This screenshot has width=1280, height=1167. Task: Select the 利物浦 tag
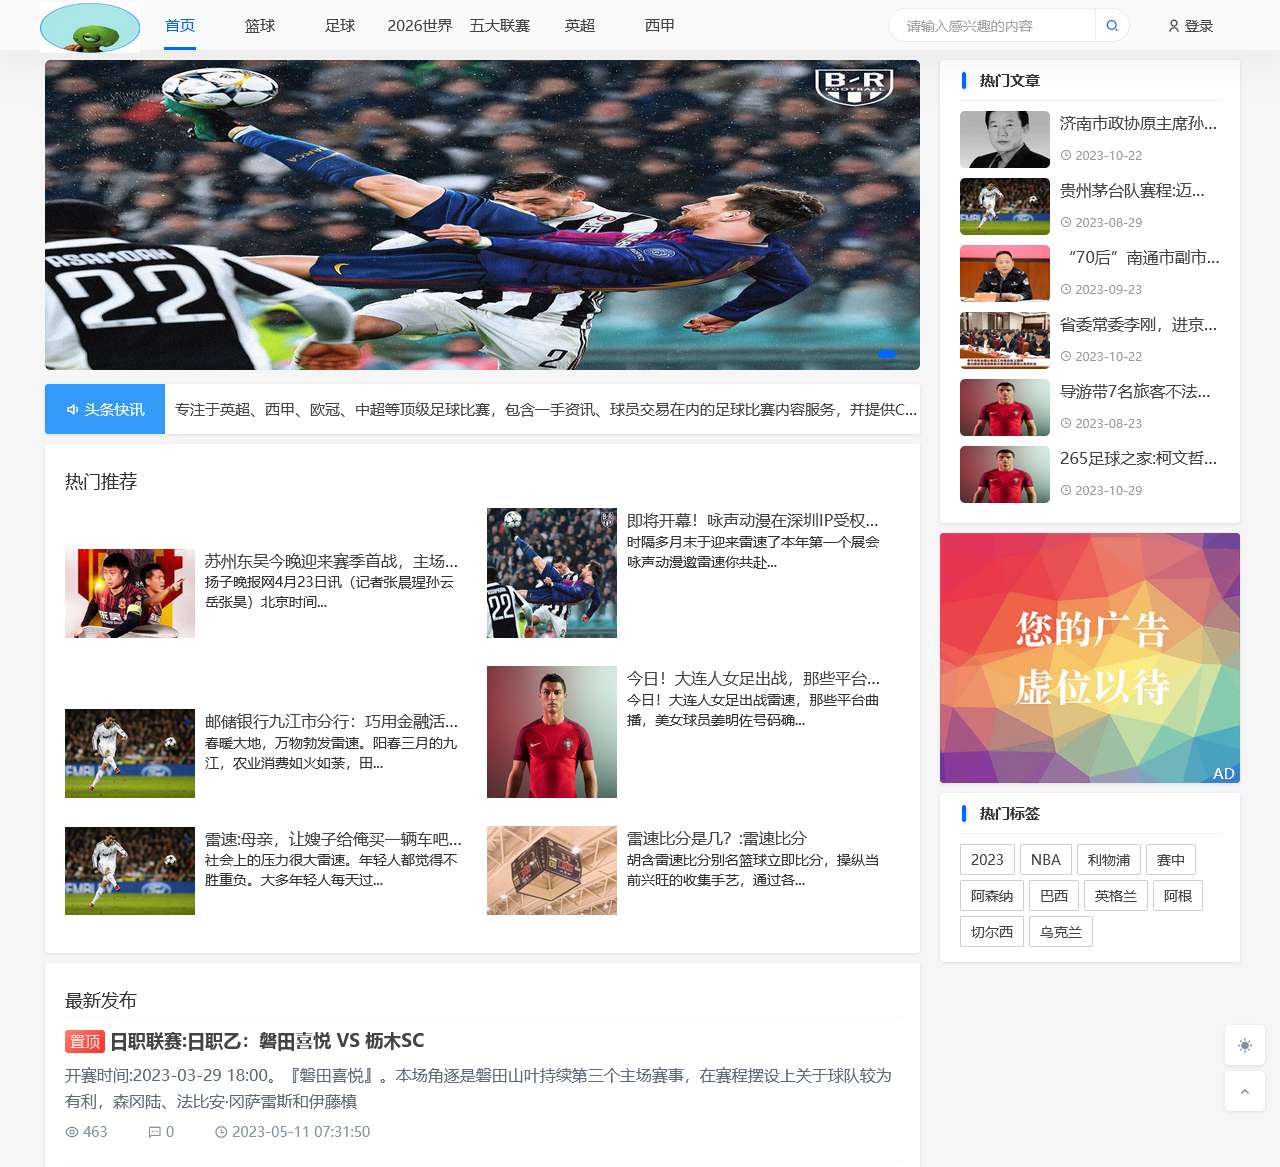[x=1109, y=860]
